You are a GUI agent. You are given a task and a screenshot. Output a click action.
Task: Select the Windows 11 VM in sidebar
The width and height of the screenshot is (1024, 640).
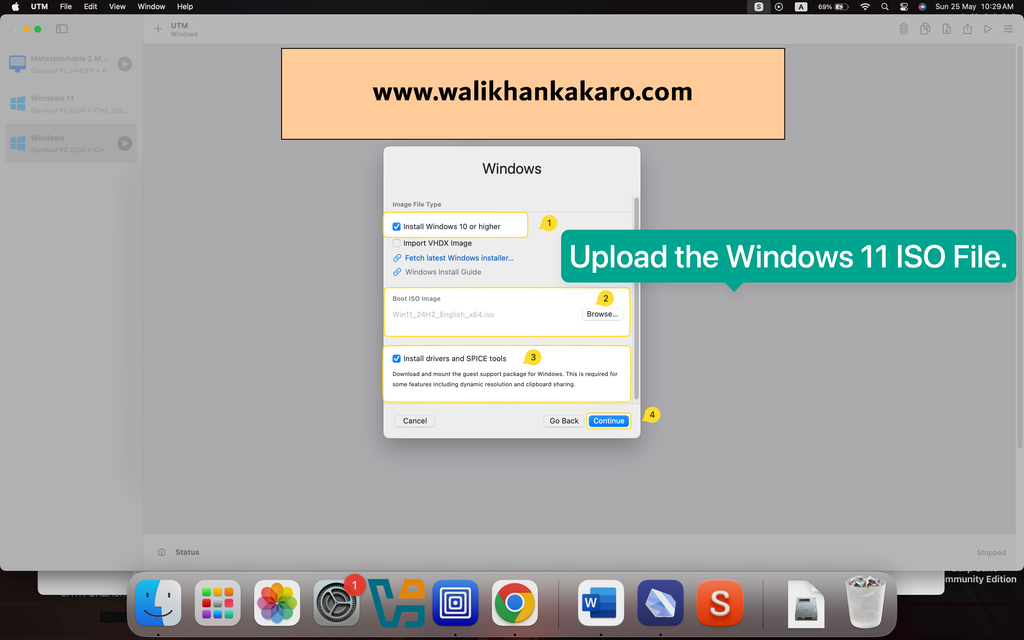coord(71,103)
